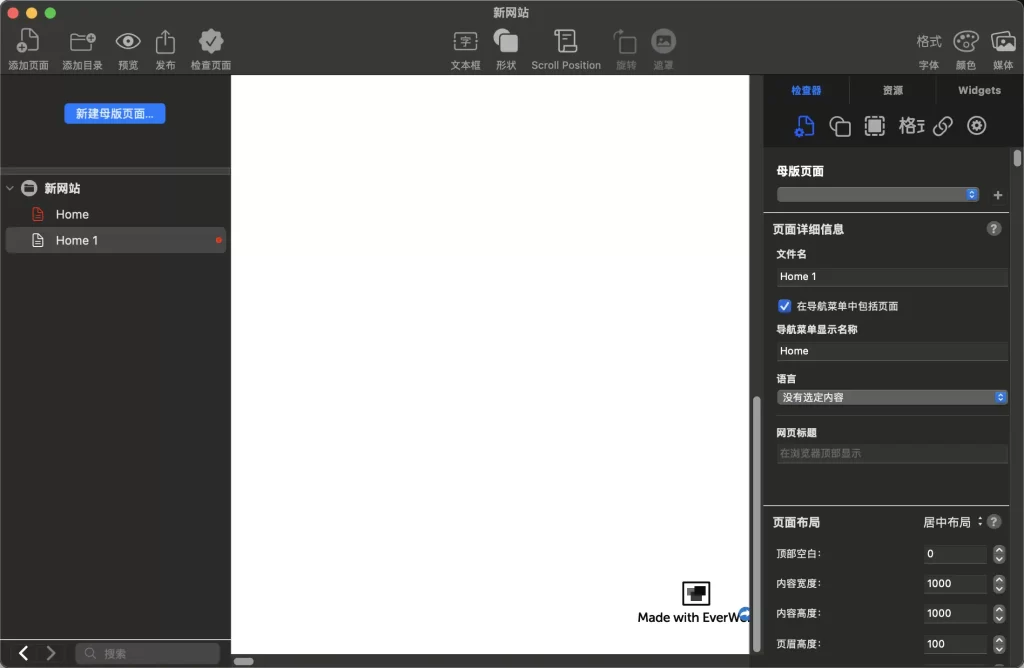Open the Format Fonts (字体) panel
The image size is (1024, 668).
929,42
